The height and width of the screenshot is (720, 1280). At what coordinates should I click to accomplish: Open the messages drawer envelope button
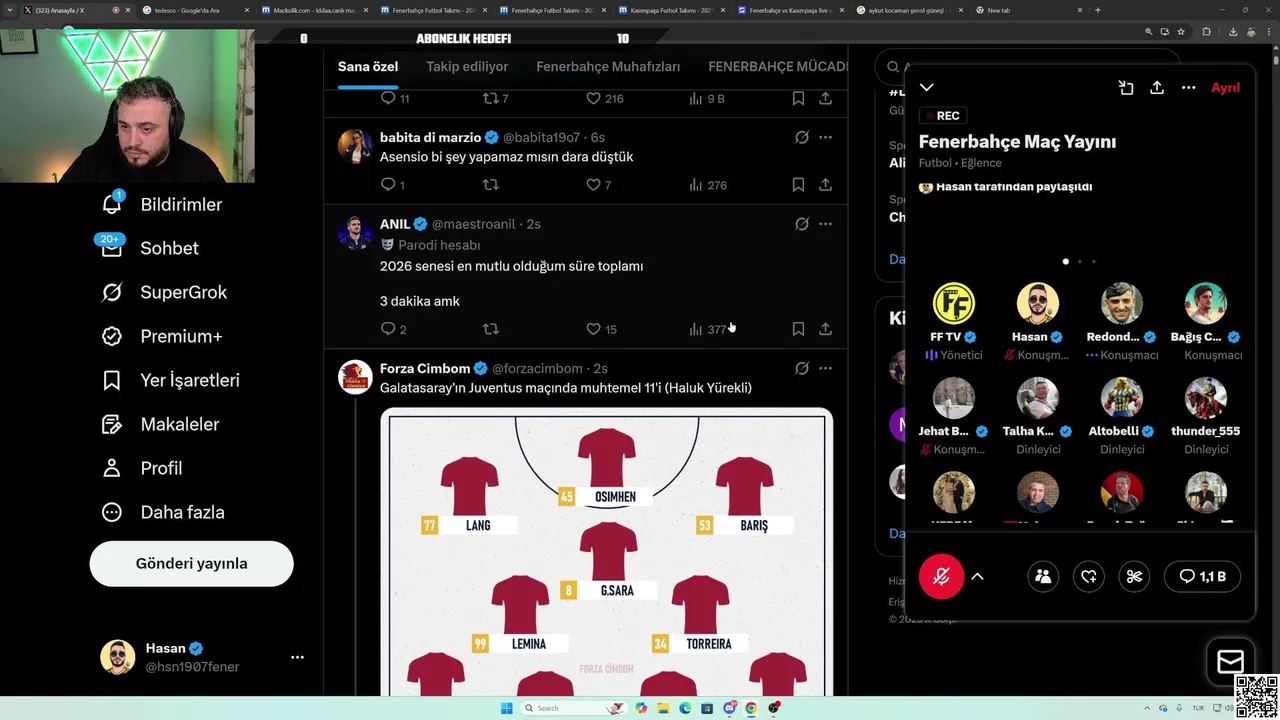tap(1230, 661)
